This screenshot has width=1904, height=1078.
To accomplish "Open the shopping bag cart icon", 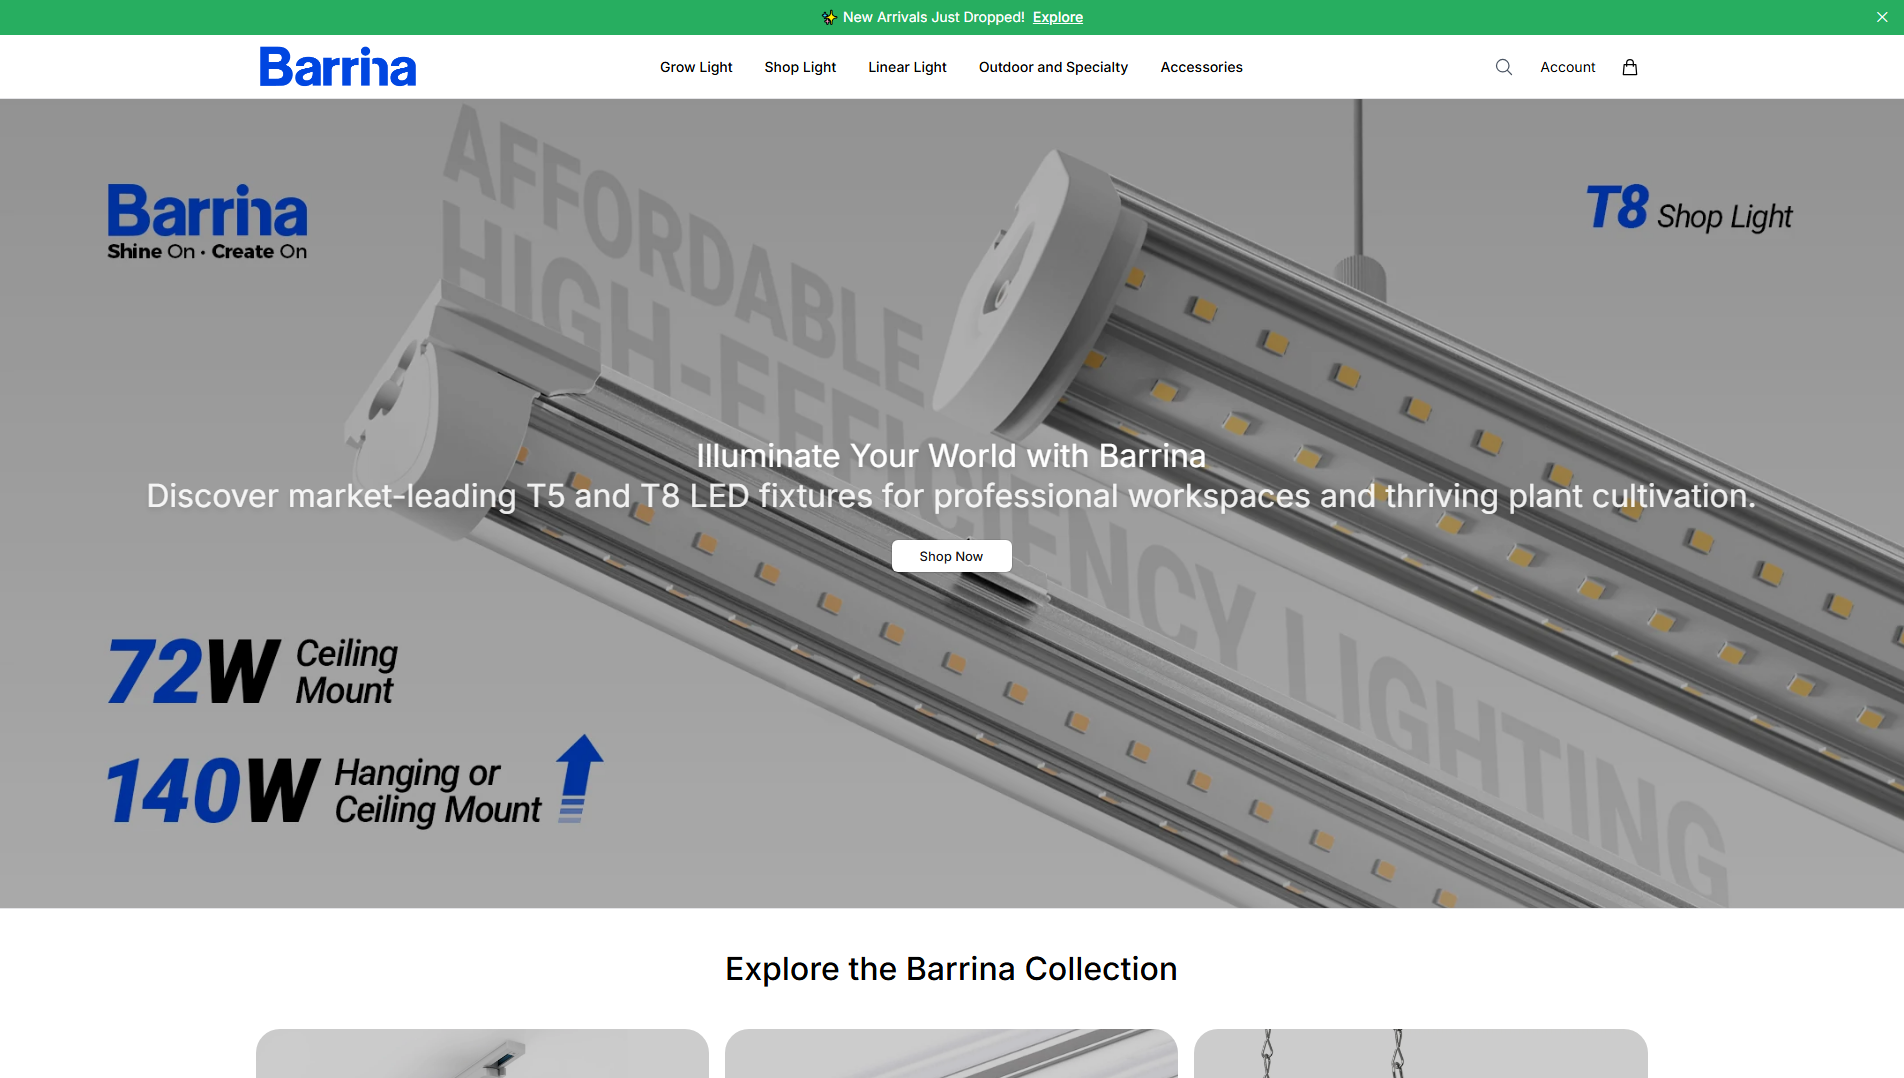I will tap(1630, 67).
